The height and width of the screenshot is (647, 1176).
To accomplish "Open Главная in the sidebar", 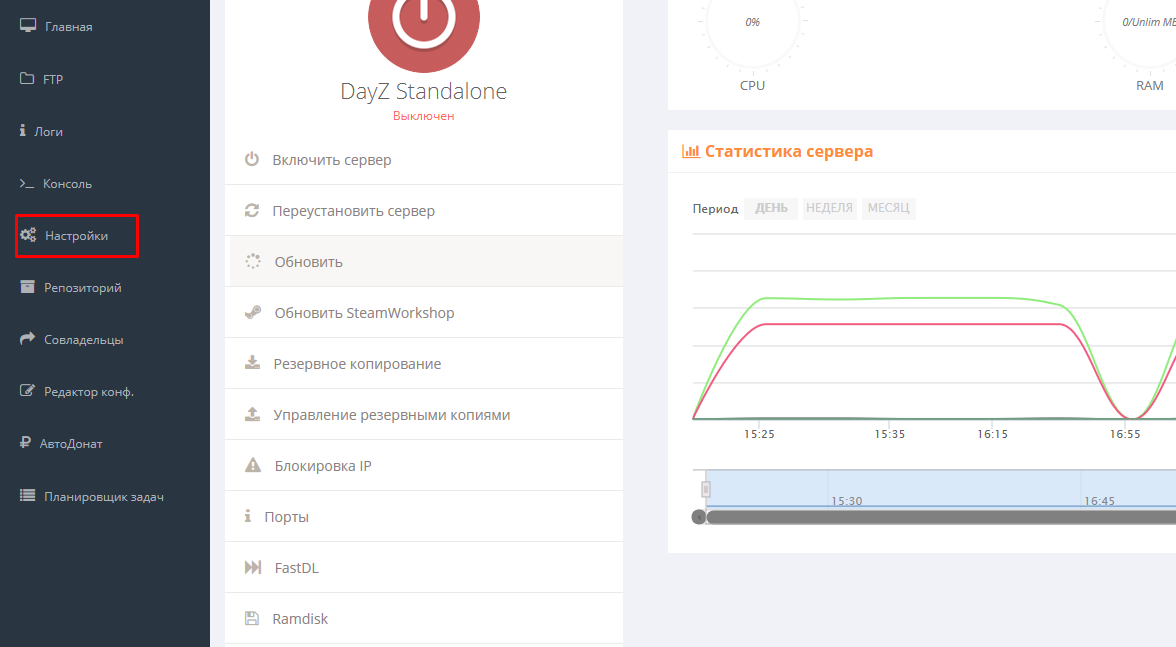I will click(68, 27).
